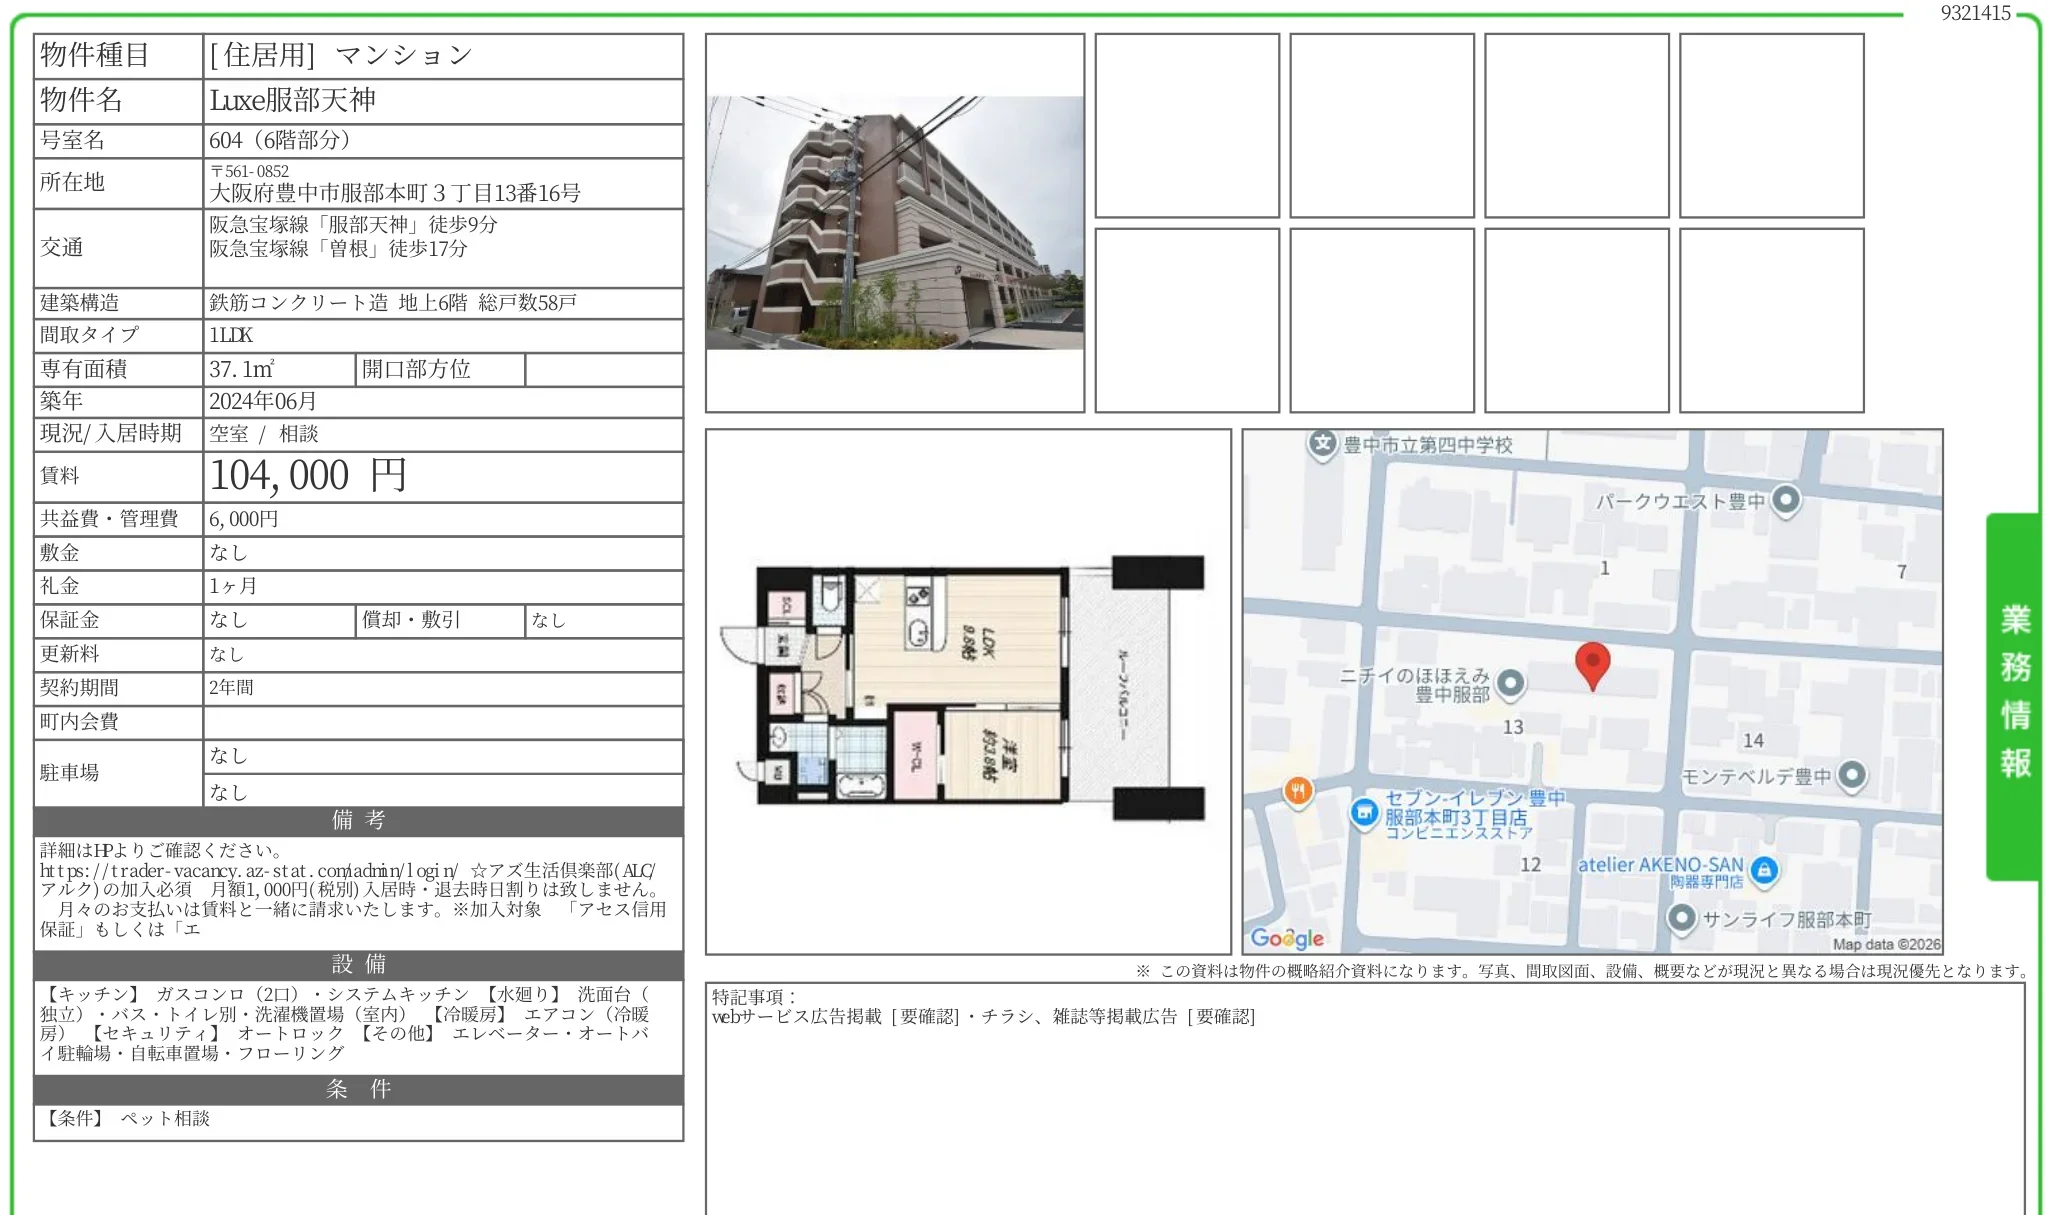Click the trader-vacancy URL in remarks
This screenshot has height=1215, width=2056.
click(250, 871)
